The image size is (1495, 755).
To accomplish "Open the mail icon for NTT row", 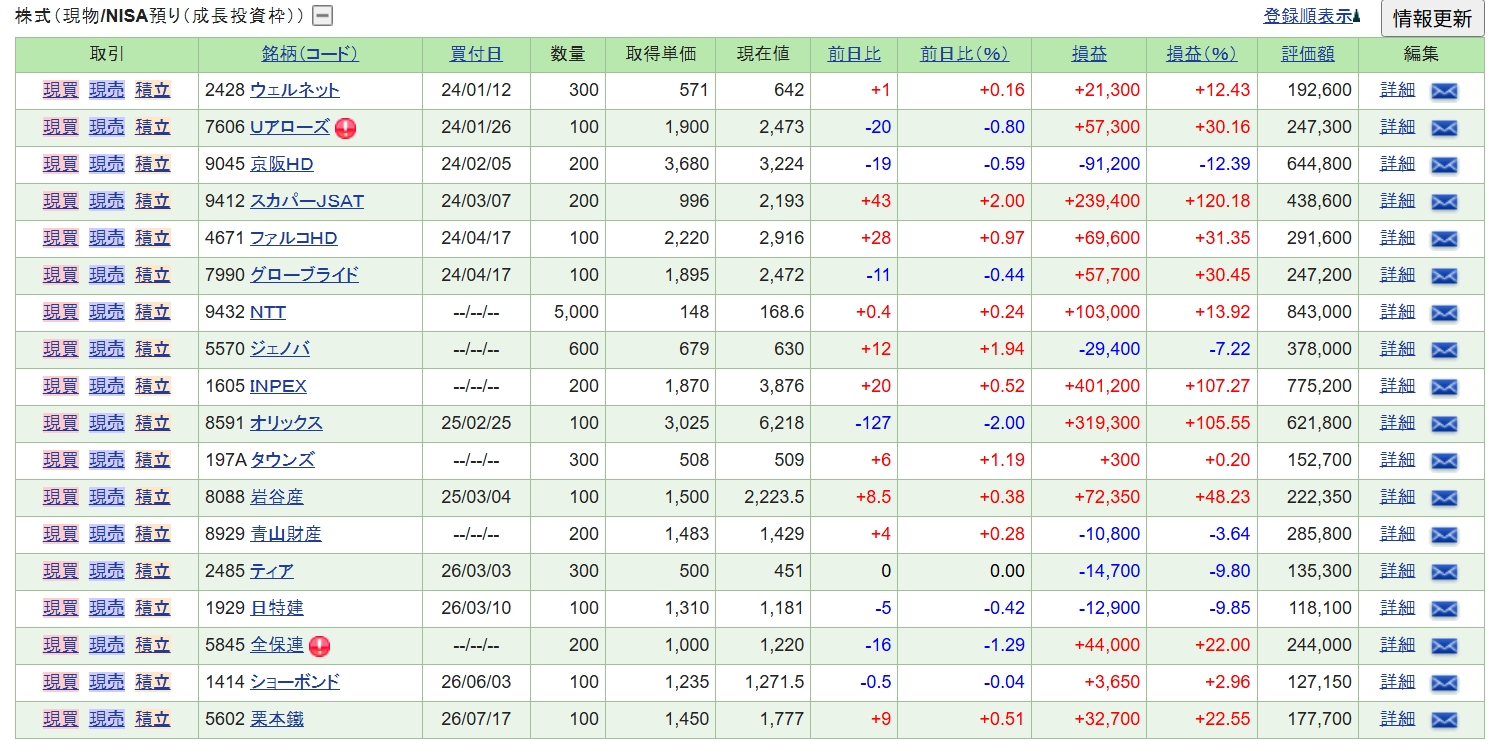I will [x=1444, y=313].
